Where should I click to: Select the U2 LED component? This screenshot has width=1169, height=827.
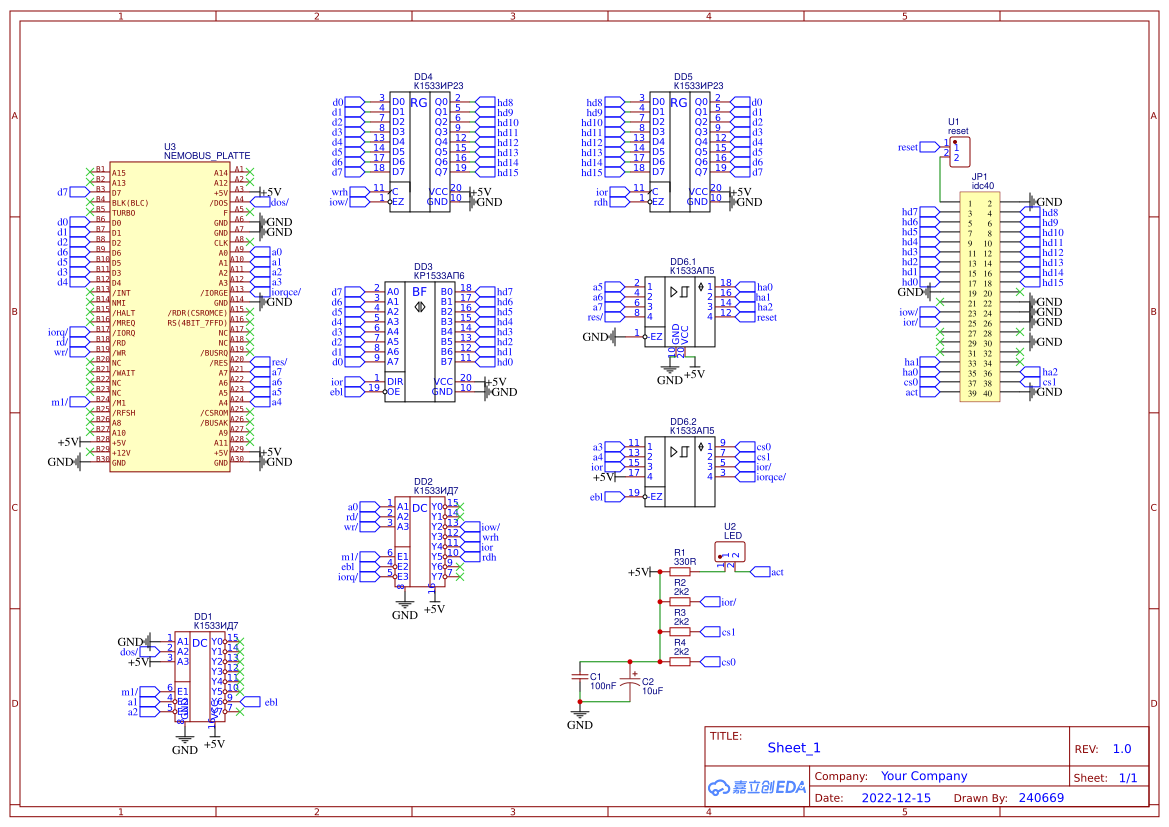tap(731, 552)
